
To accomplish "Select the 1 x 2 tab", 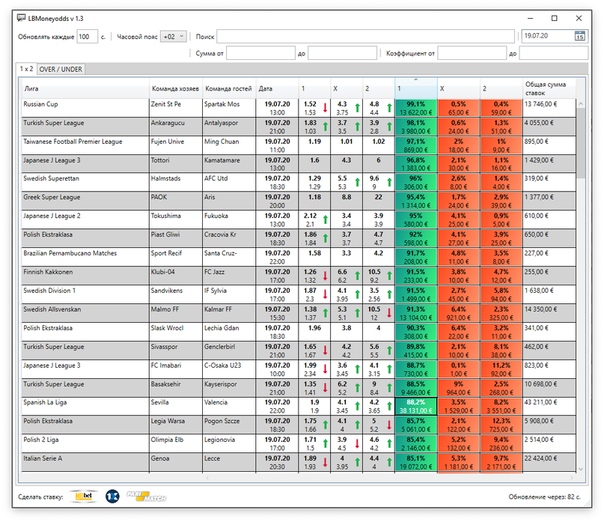I will click(x=27, y=69).
